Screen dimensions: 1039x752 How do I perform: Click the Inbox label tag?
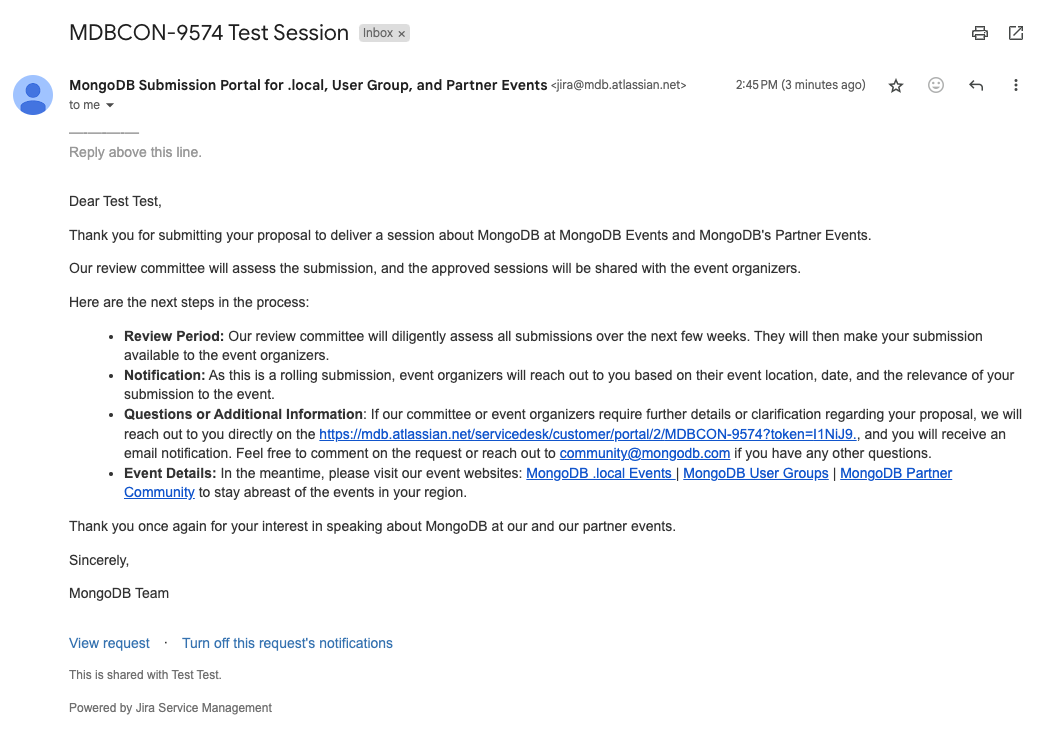click(x=378, y=33)
